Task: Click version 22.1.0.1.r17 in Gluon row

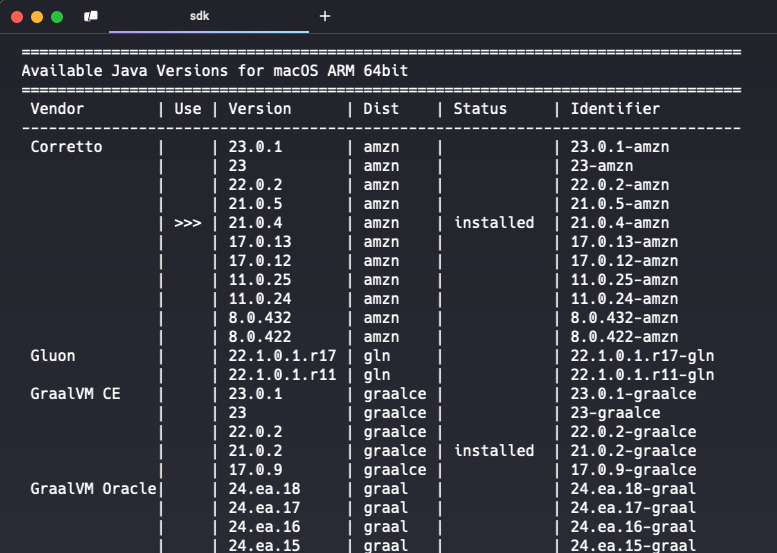Action: point(282,356)
